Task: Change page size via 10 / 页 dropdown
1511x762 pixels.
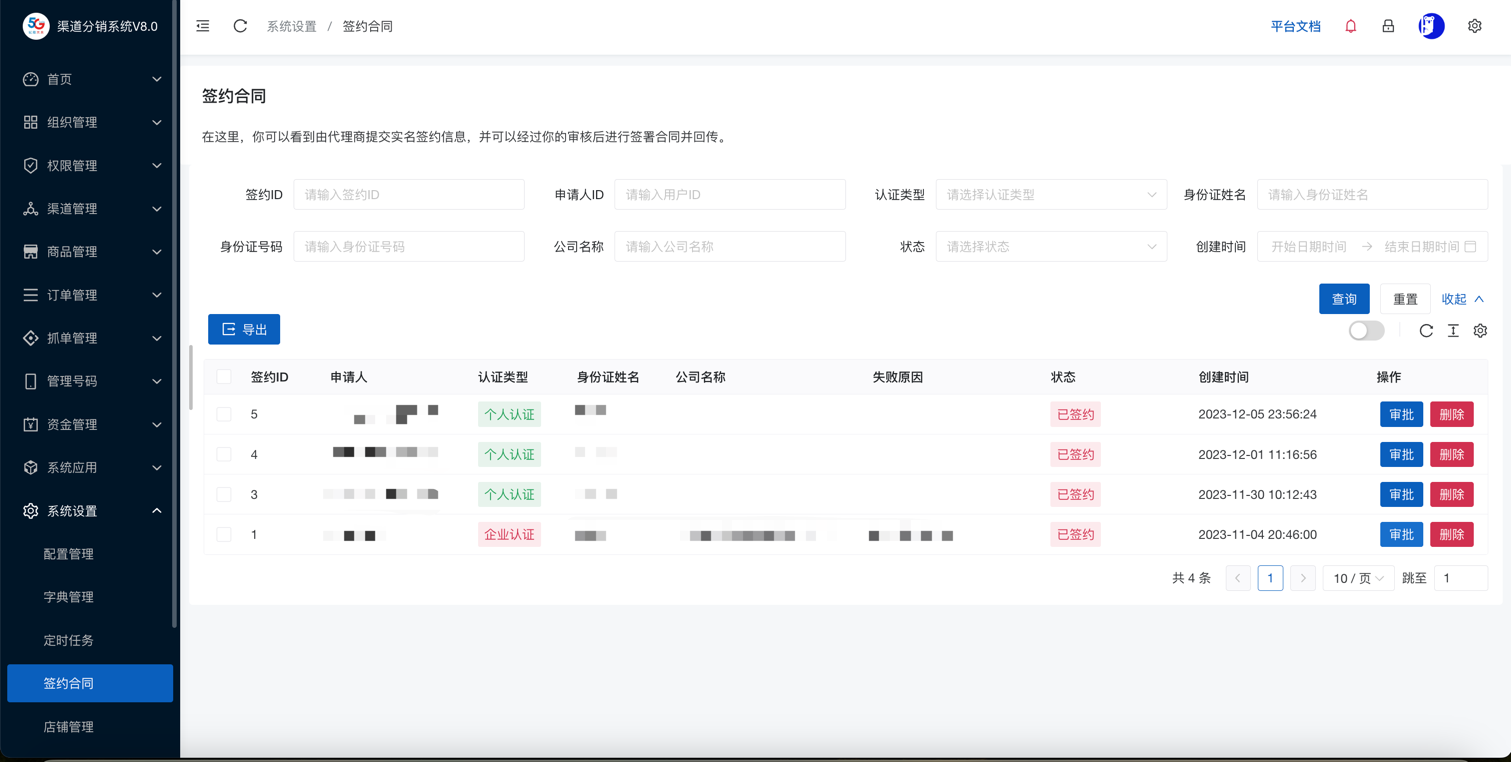Action: point(1357,578)
